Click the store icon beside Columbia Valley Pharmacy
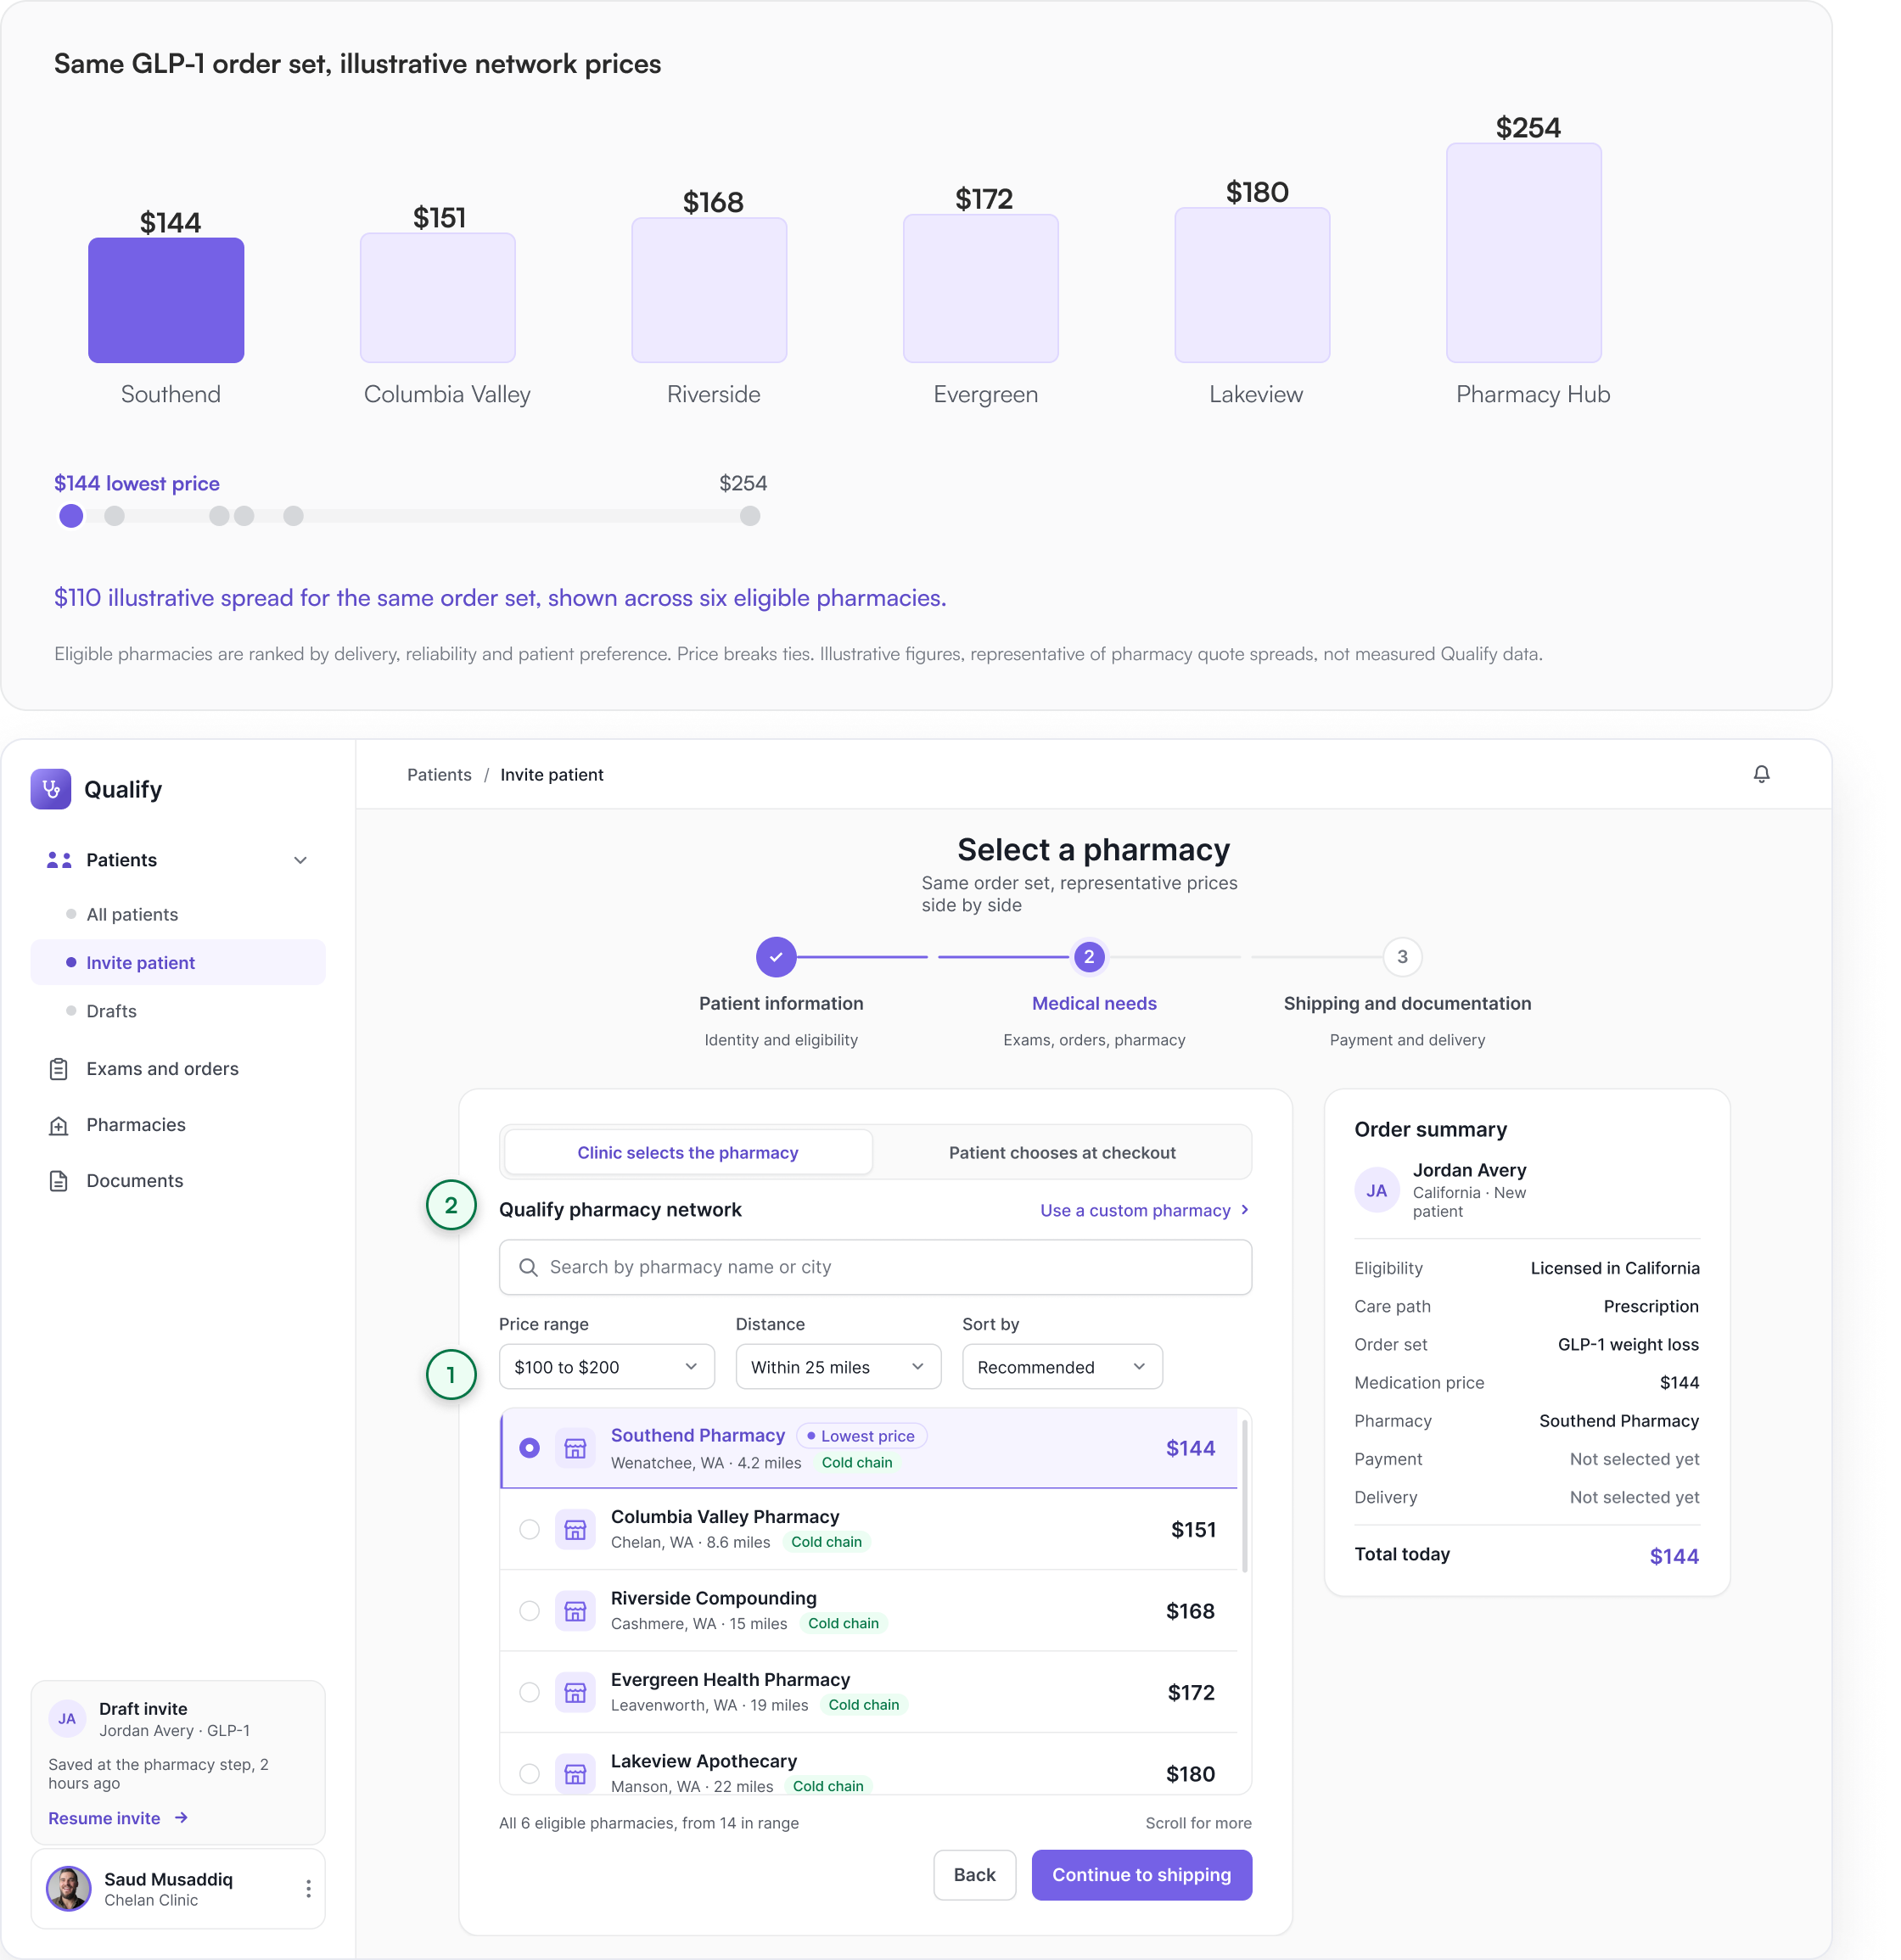Screen dimensions: 1901x1960 575,1530
